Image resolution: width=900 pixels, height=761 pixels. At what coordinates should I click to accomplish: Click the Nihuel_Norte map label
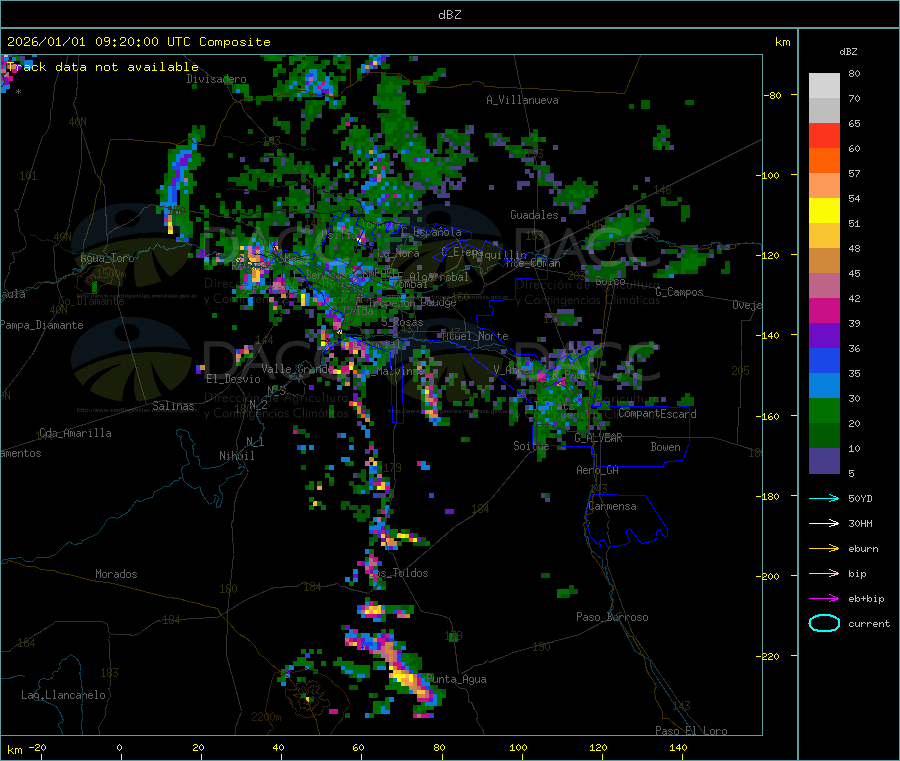pyautogui.click(x=475, y=336)
